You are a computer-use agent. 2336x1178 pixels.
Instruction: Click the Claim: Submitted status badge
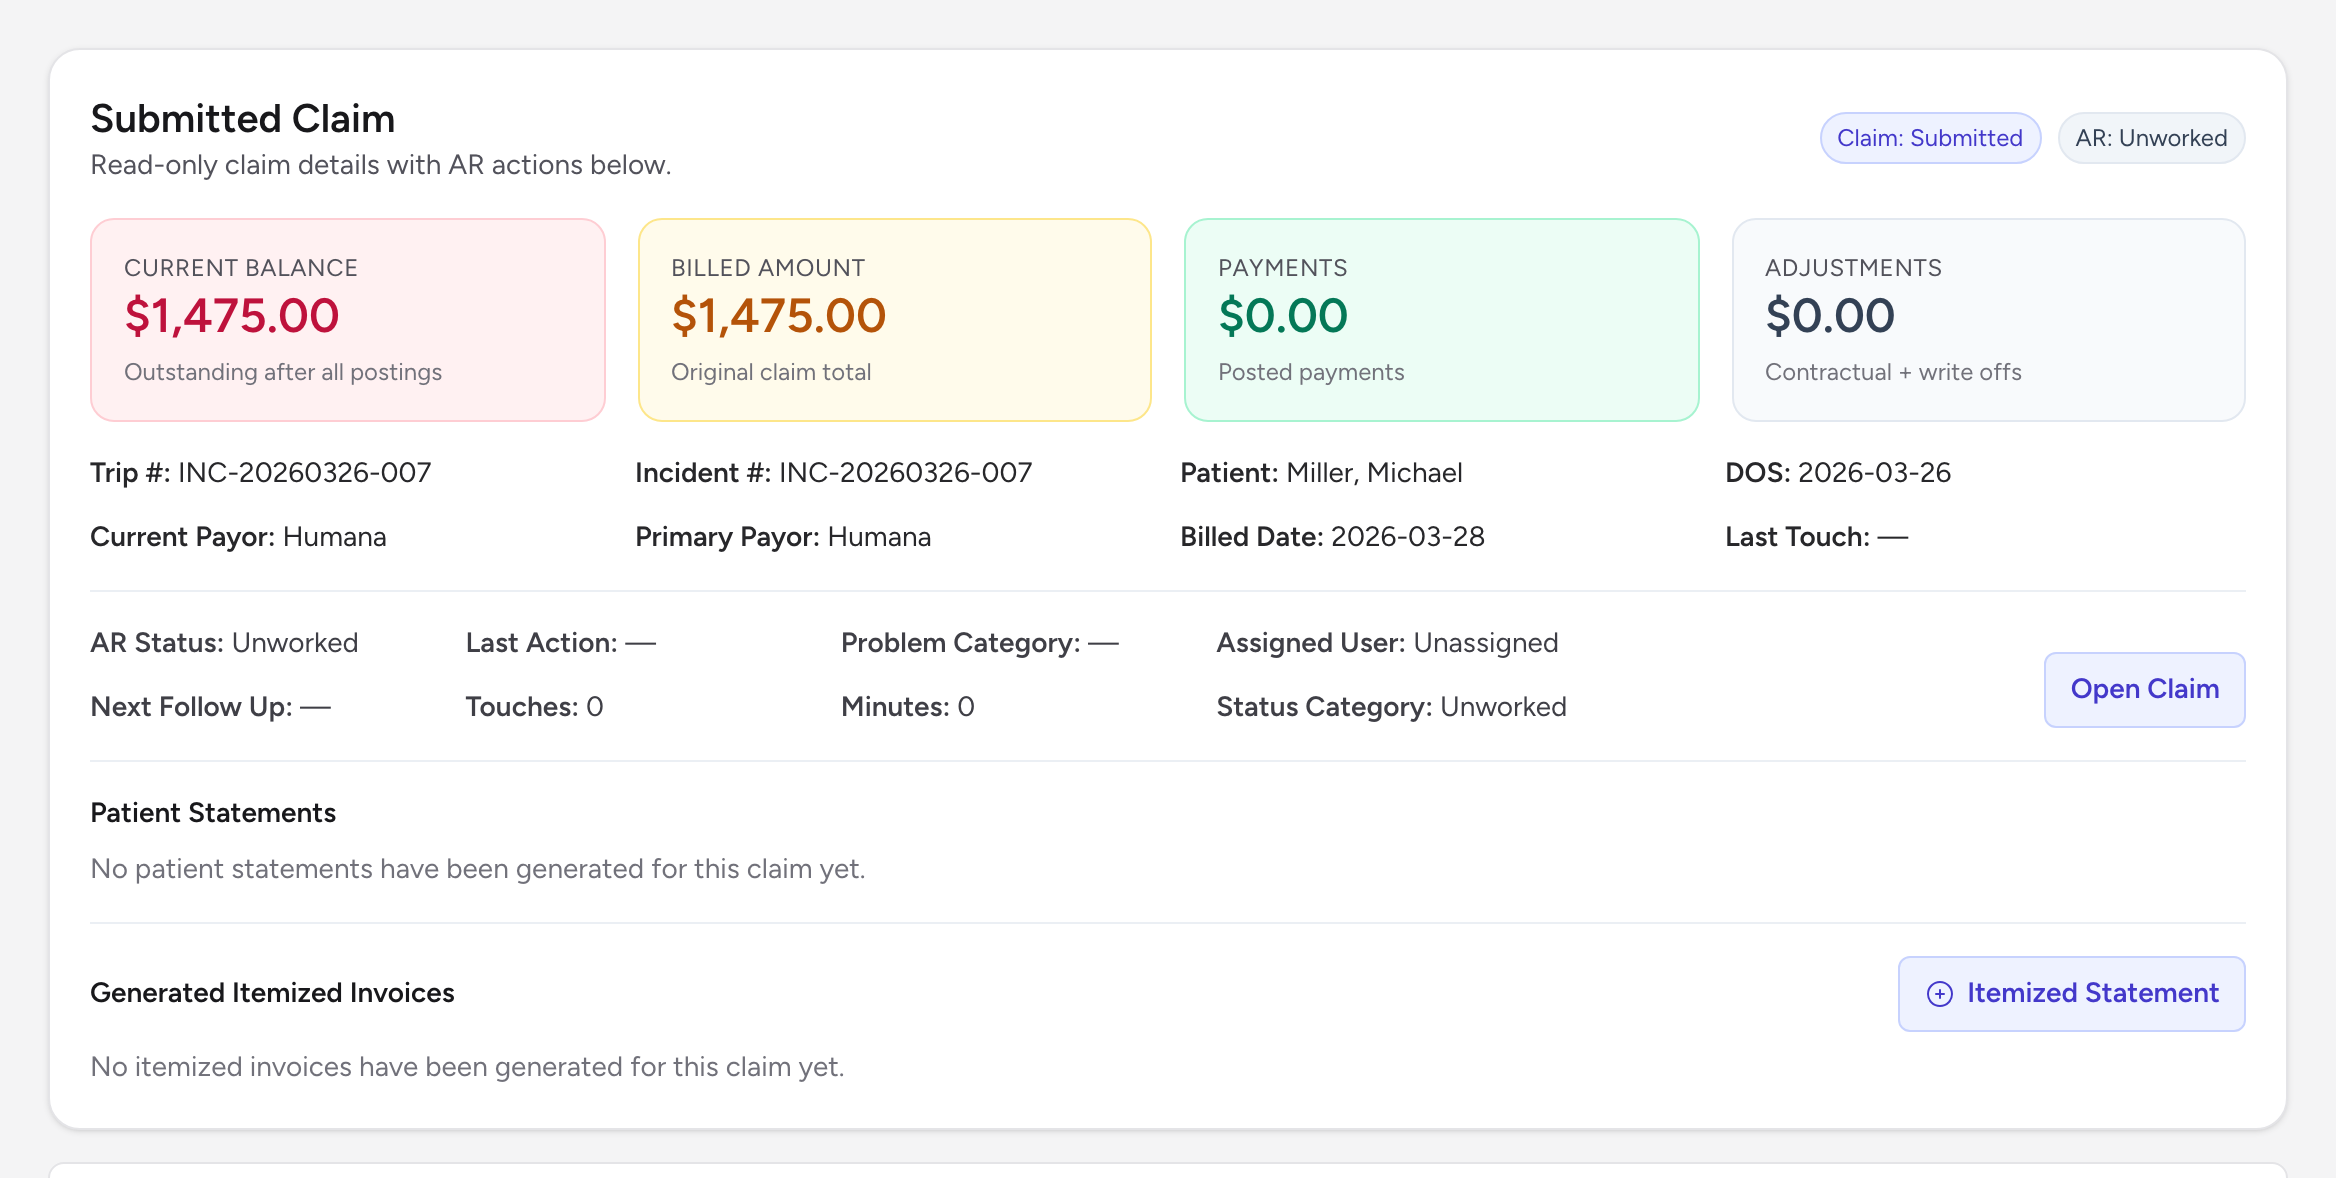pos(1930,138)
